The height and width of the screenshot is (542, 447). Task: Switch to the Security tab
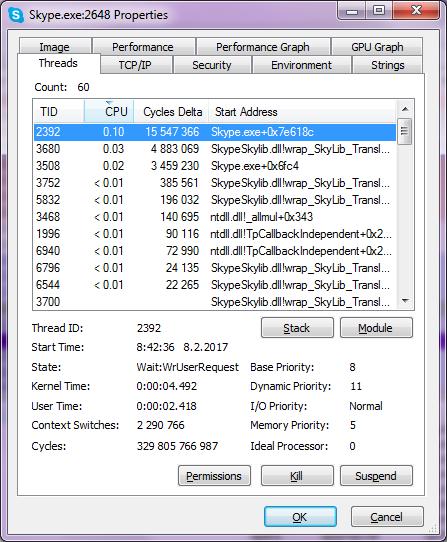click(x=212, y=65)
